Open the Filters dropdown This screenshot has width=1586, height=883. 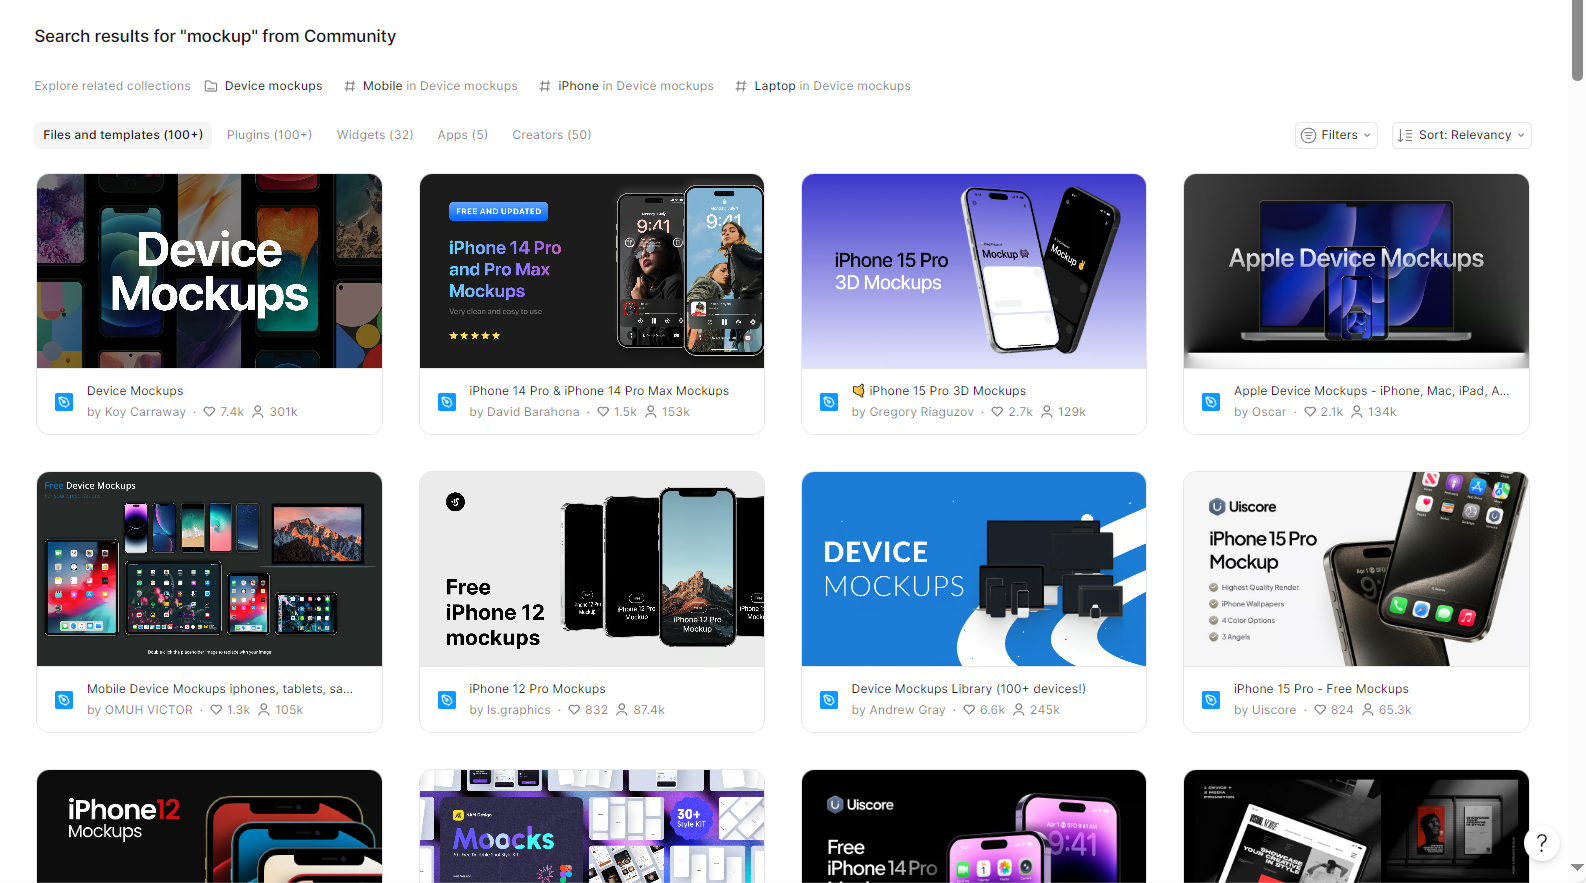[x=1336, y=135]
